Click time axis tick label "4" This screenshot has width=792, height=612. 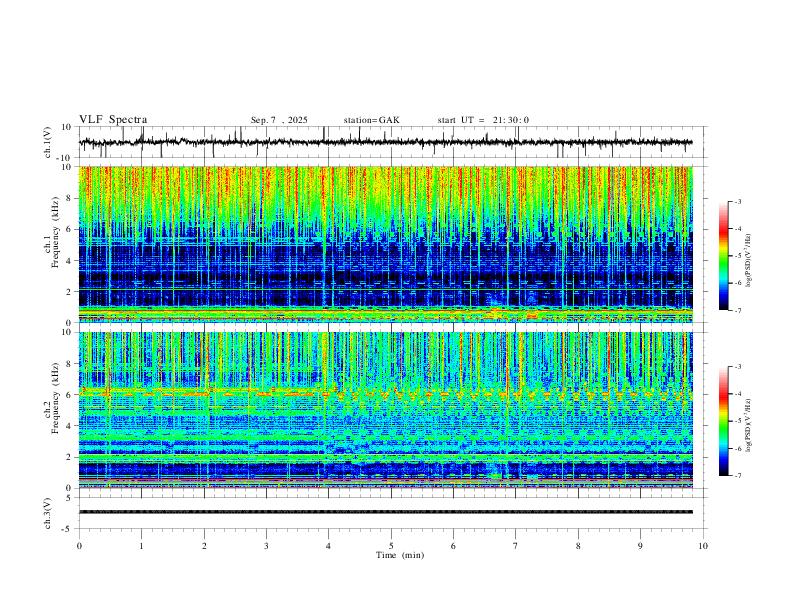(x=329, y=546)
